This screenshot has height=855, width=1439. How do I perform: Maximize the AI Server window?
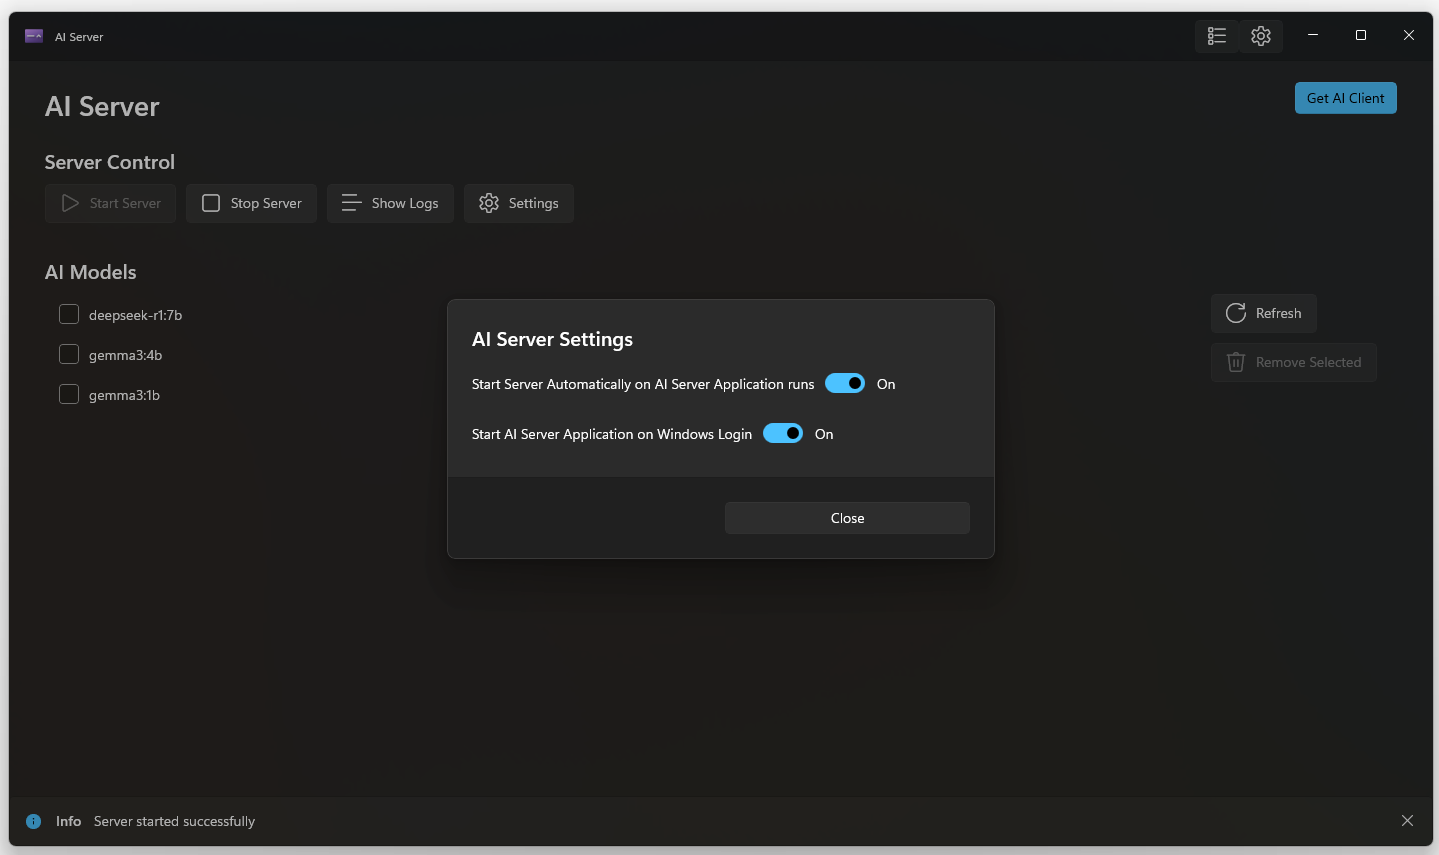click(1361, 35)
